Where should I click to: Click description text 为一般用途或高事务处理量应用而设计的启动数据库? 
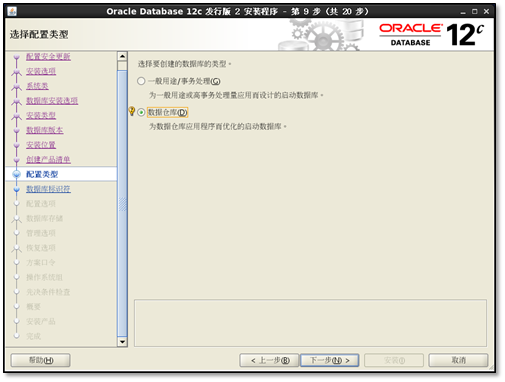pyautogui.click(x=236, y=95)
